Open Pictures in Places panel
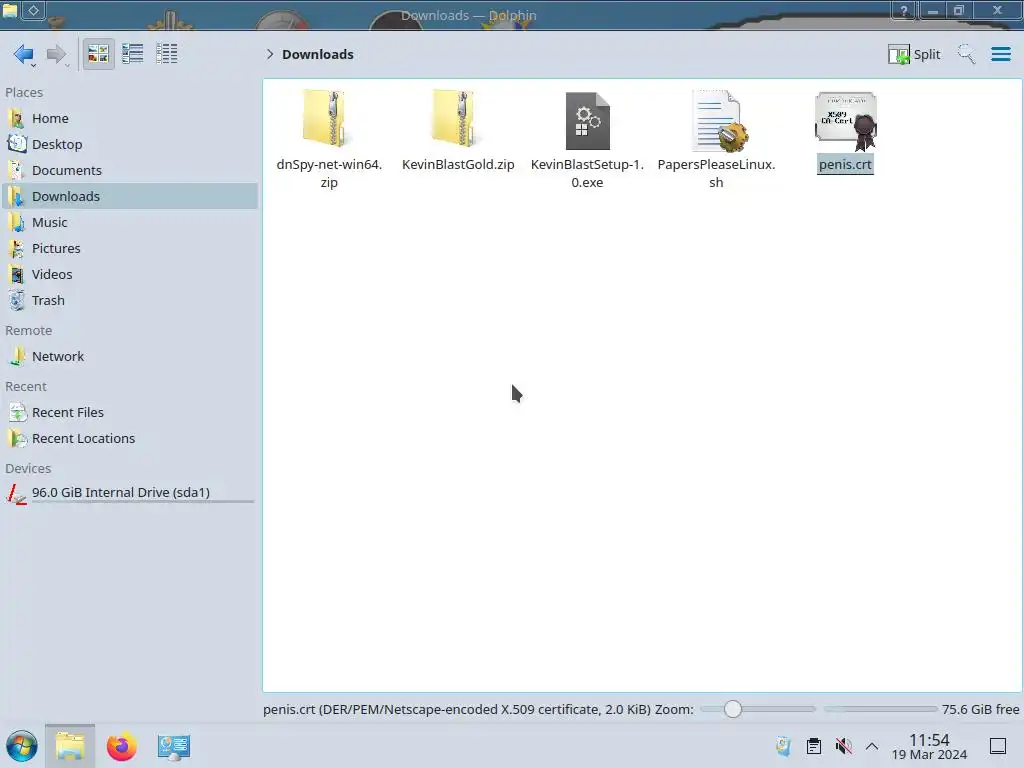 (130, 249)
